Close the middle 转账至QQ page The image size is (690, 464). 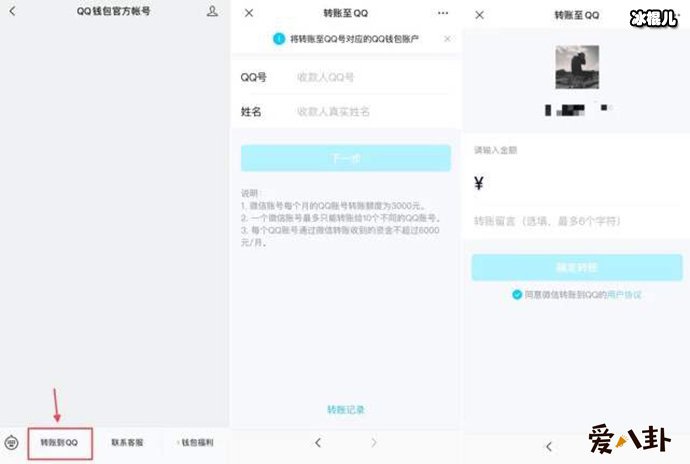click(249, 13)
